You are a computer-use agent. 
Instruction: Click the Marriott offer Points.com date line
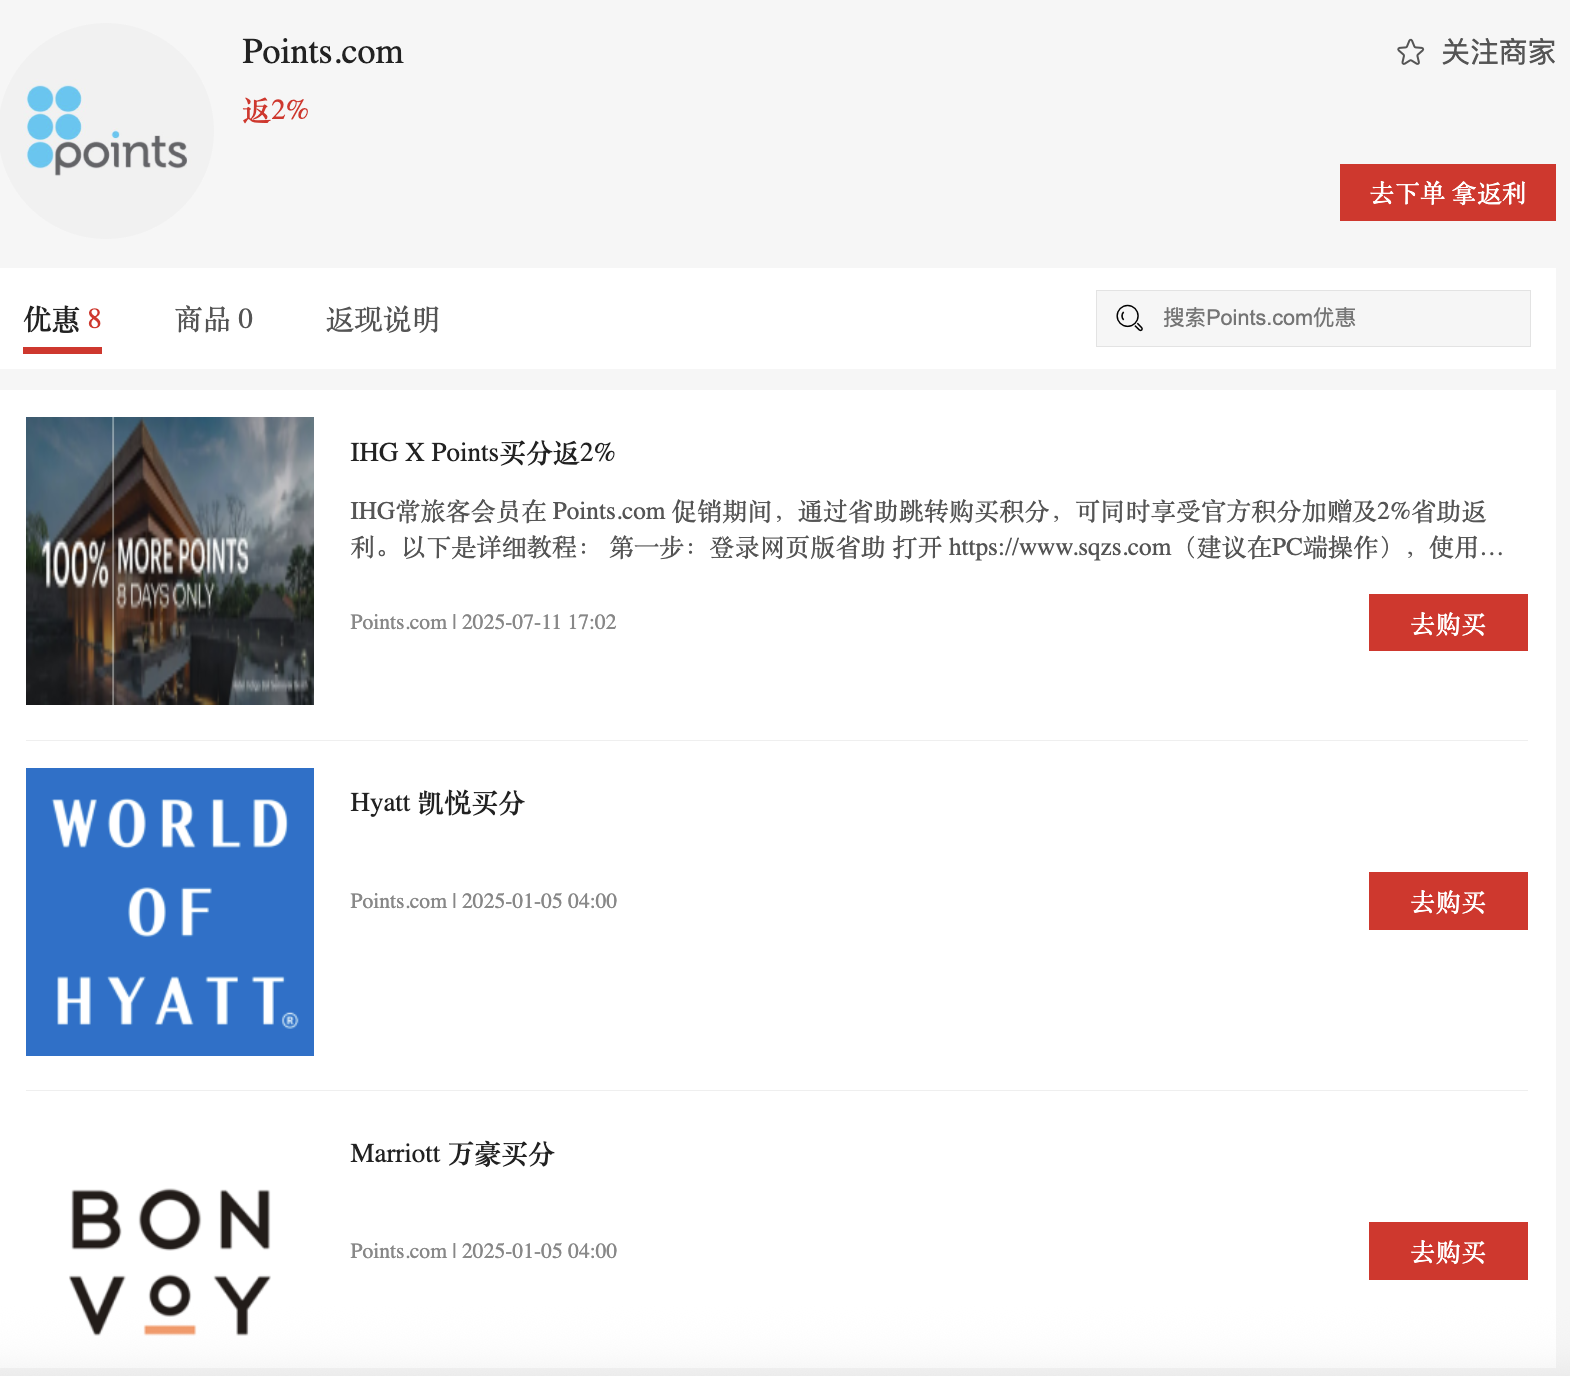pyautogui.click(x=483, y=1251)
